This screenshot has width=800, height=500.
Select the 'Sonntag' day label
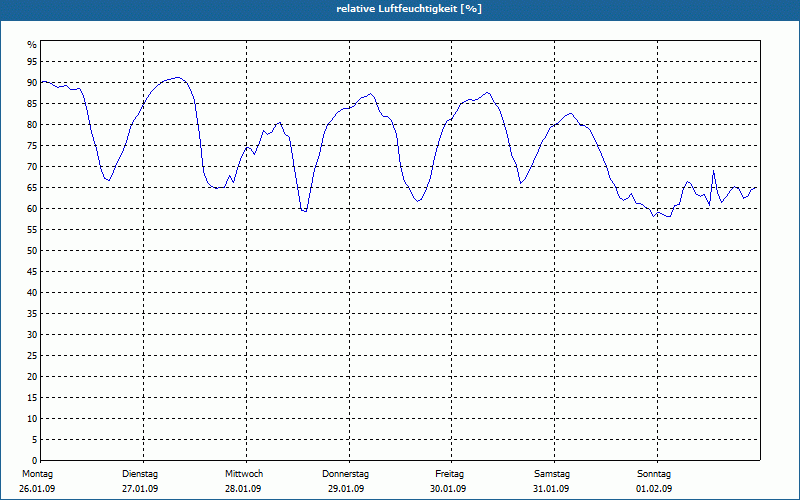[x=654, y=474]
